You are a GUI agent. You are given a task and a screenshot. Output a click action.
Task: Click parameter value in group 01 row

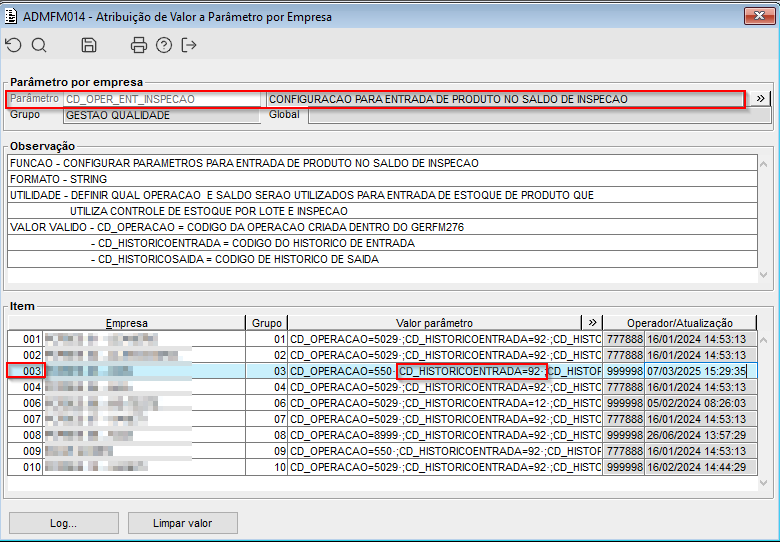pyautogui.click(x=445, y=339)
